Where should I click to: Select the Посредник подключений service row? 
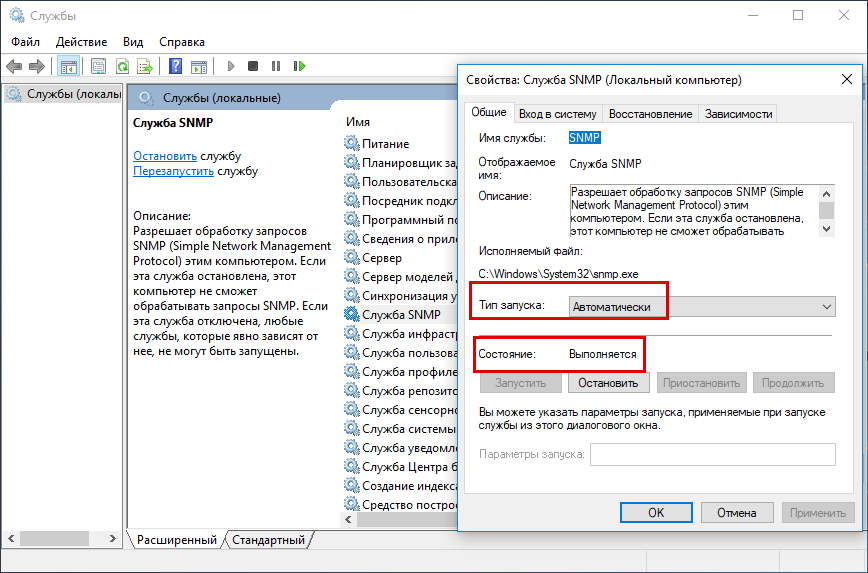401,201
